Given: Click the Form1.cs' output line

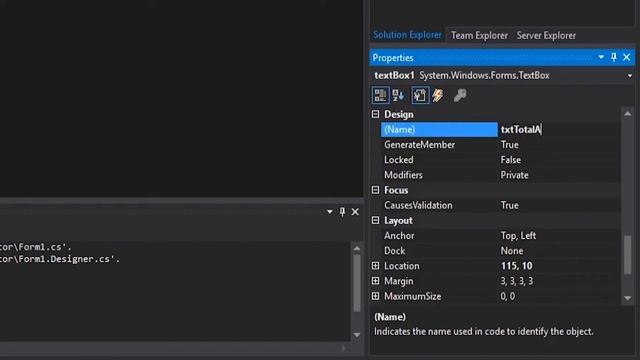Looking at the screenshot, I should [x=36, y=247].
